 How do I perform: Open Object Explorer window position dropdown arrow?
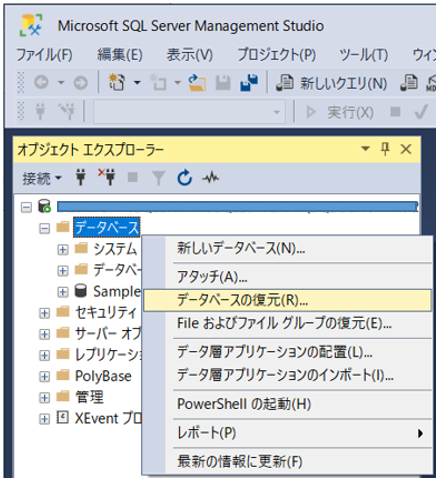(x=366, y=148)
